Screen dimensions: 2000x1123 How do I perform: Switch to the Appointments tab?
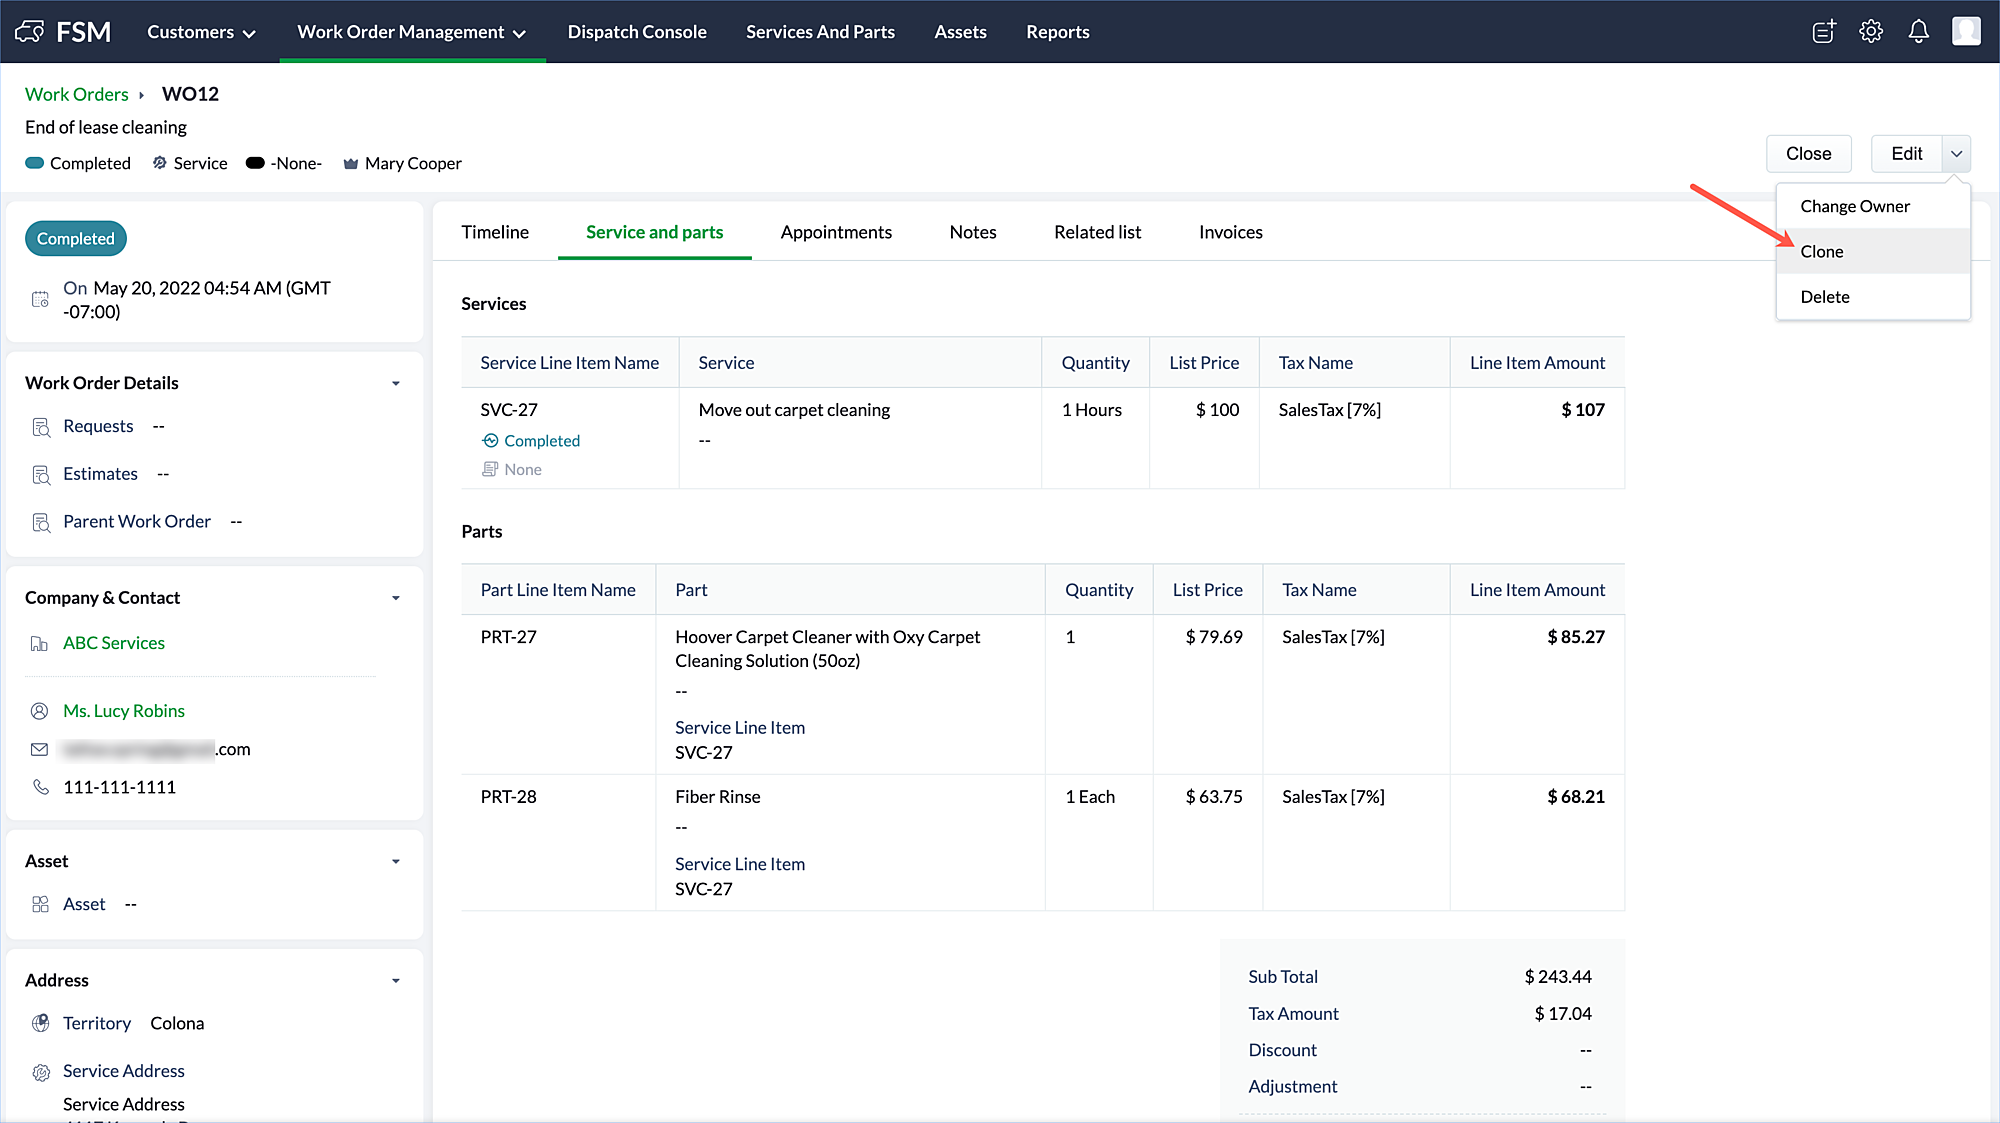pyautogui.click(x=836, y=232)
